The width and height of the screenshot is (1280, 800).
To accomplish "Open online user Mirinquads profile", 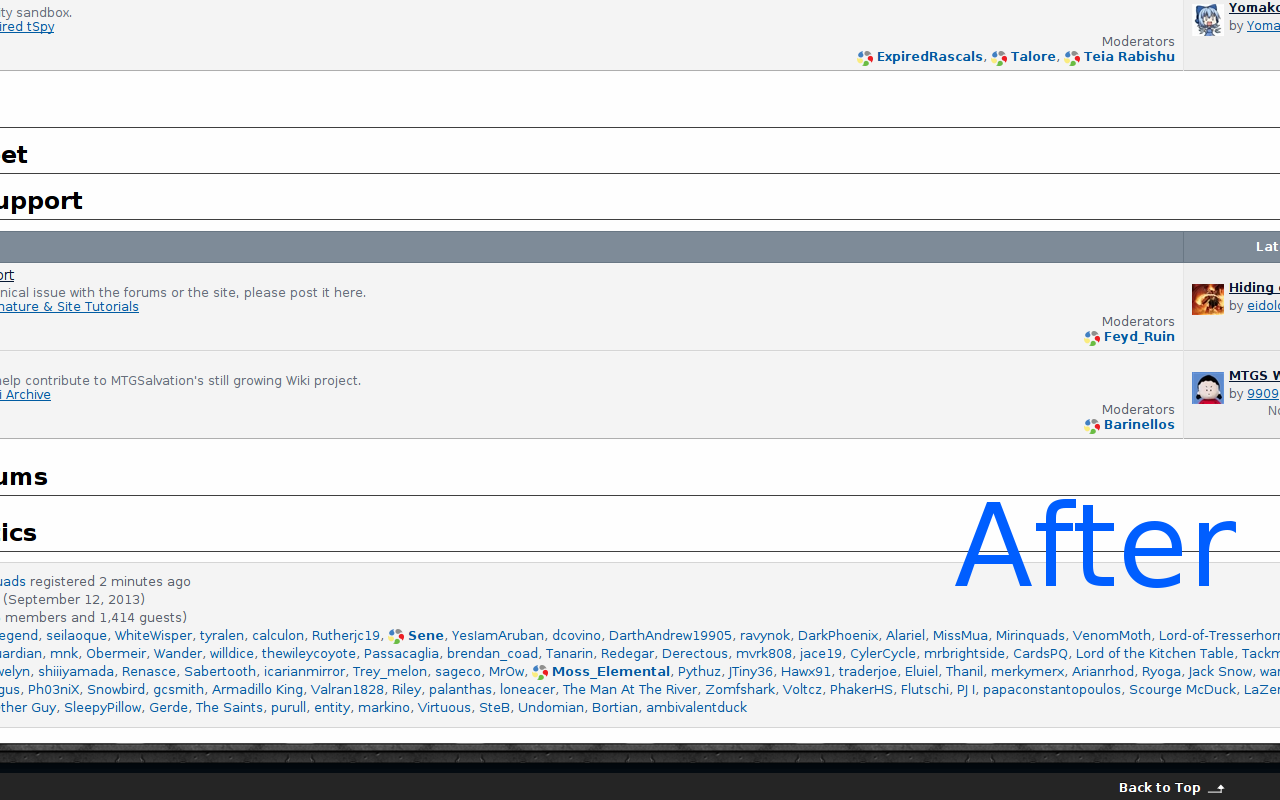I will coord(1030,636).
